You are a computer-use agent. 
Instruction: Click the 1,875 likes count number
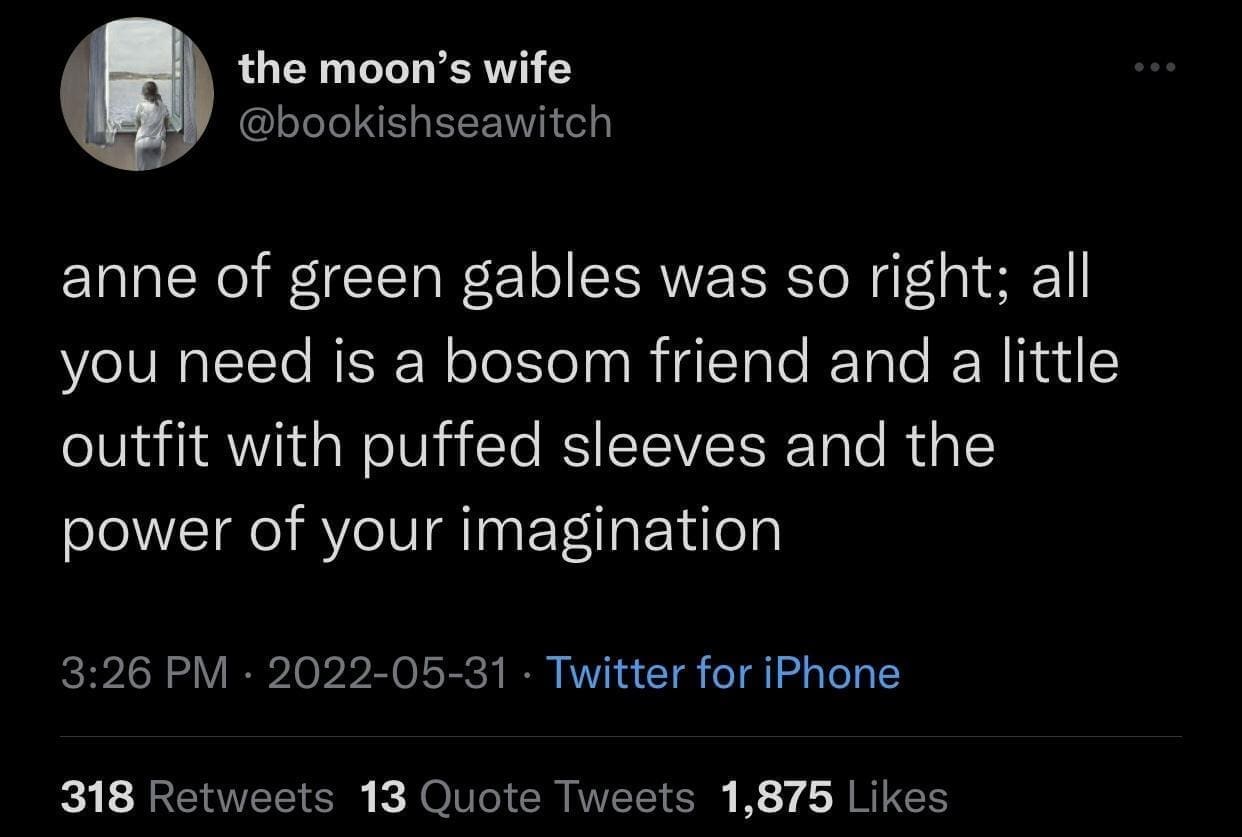[776, 797]
